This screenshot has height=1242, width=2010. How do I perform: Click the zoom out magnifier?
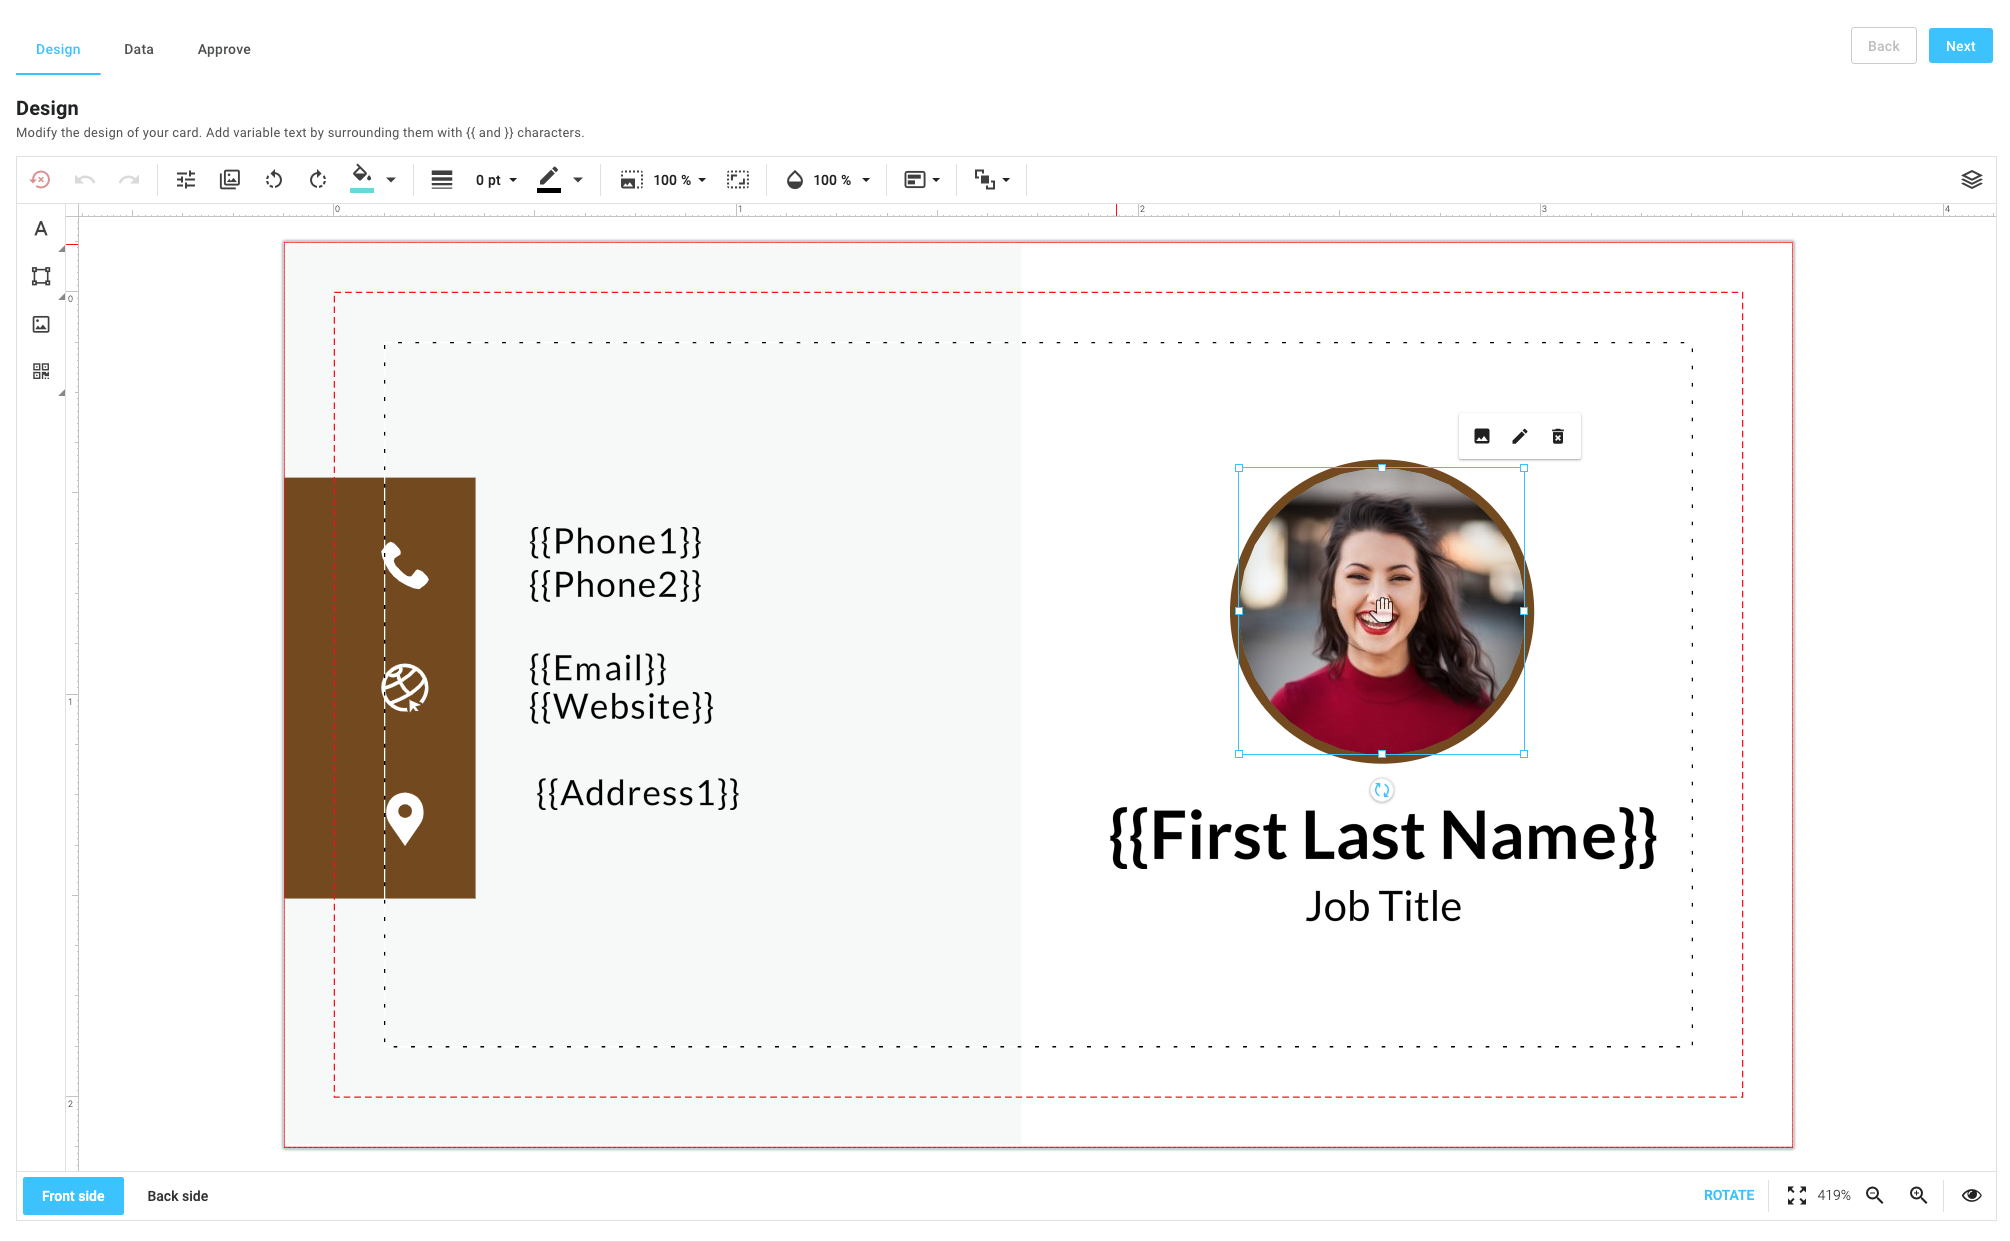tap(1875, 1196)
